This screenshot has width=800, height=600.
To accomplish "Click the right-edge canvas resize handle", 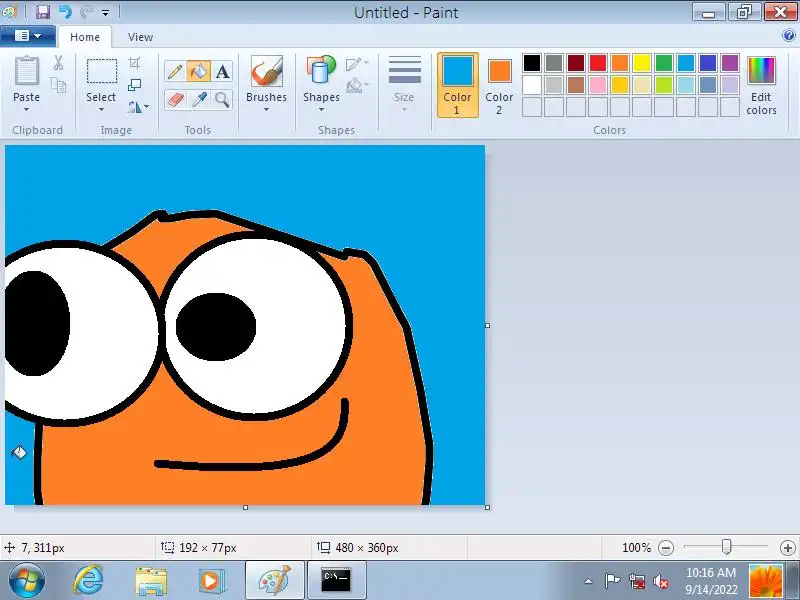I will (487, 325).
